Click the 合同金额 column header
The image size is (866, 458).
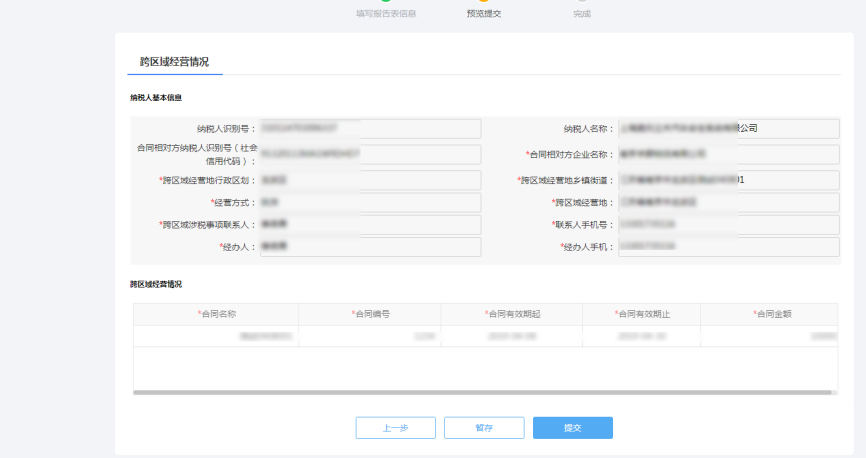[x=769, y=314]
